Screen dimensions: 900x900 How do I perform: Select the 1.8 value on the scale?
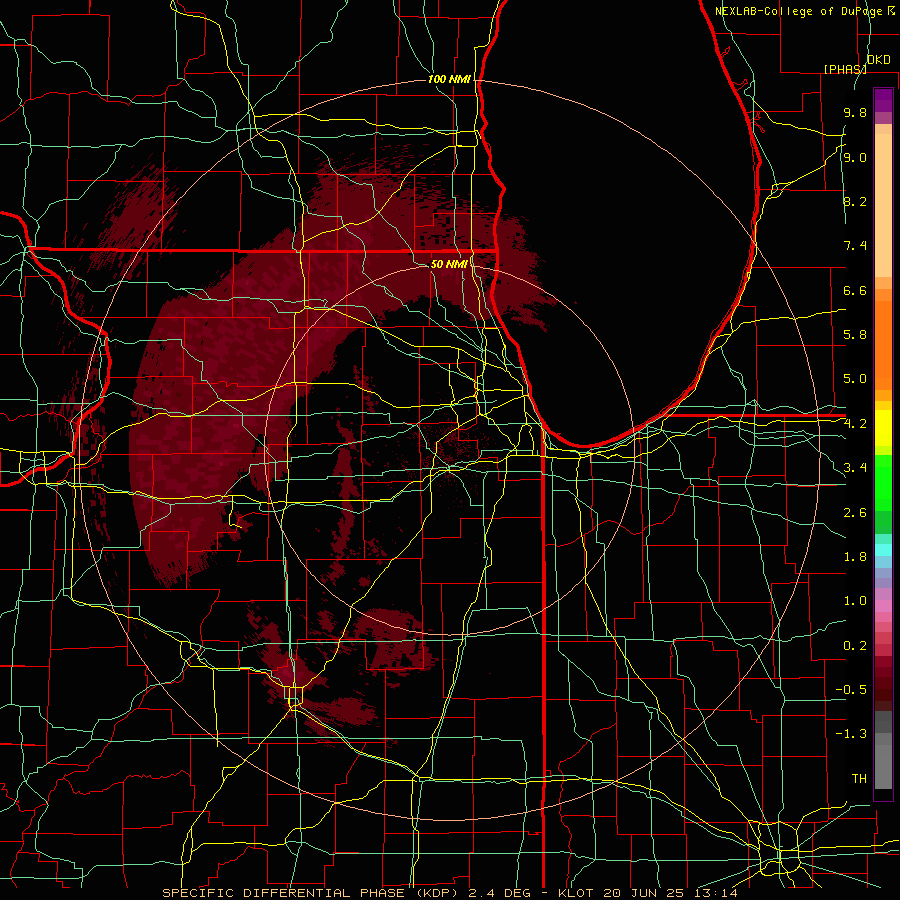point(855,557)
